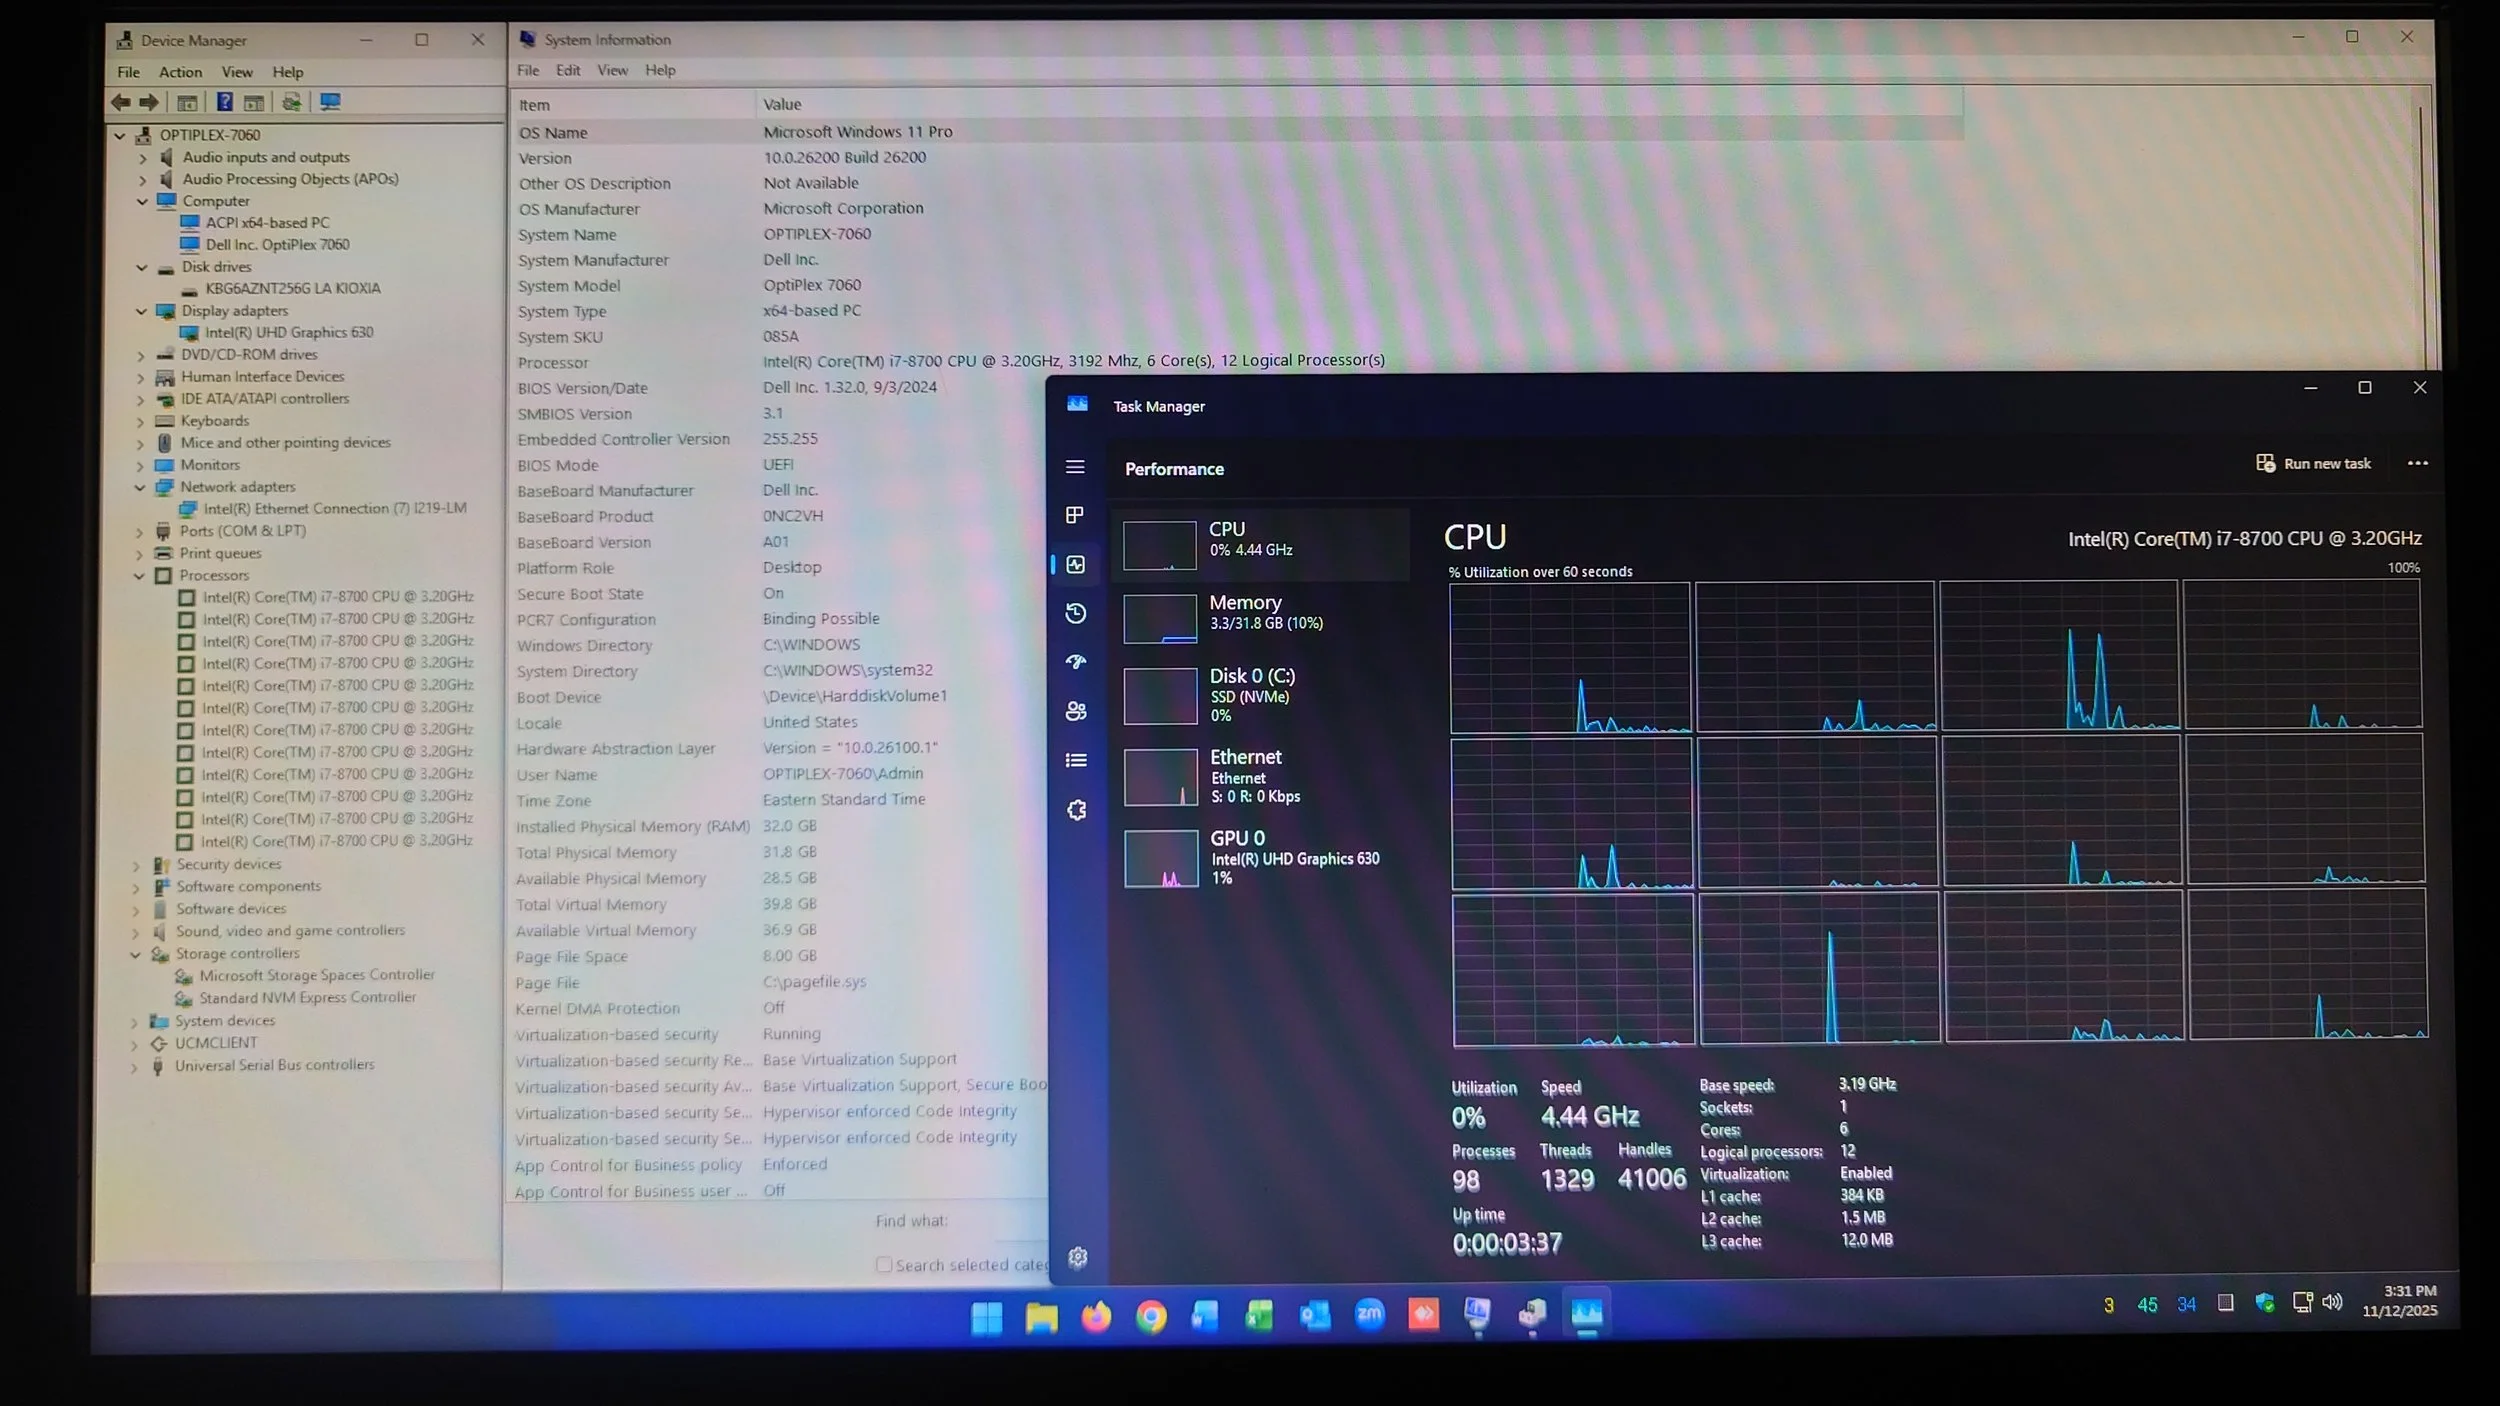Collapse the Processors tree node
Screen dimensions: 2500x1406
139,576
